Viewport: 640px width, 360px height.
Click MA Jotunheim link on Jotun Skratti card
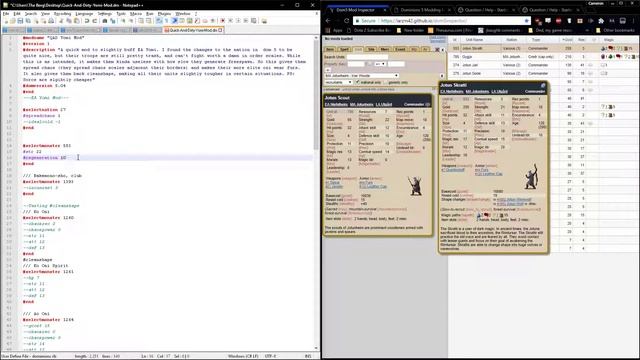[x=477, y=91]
